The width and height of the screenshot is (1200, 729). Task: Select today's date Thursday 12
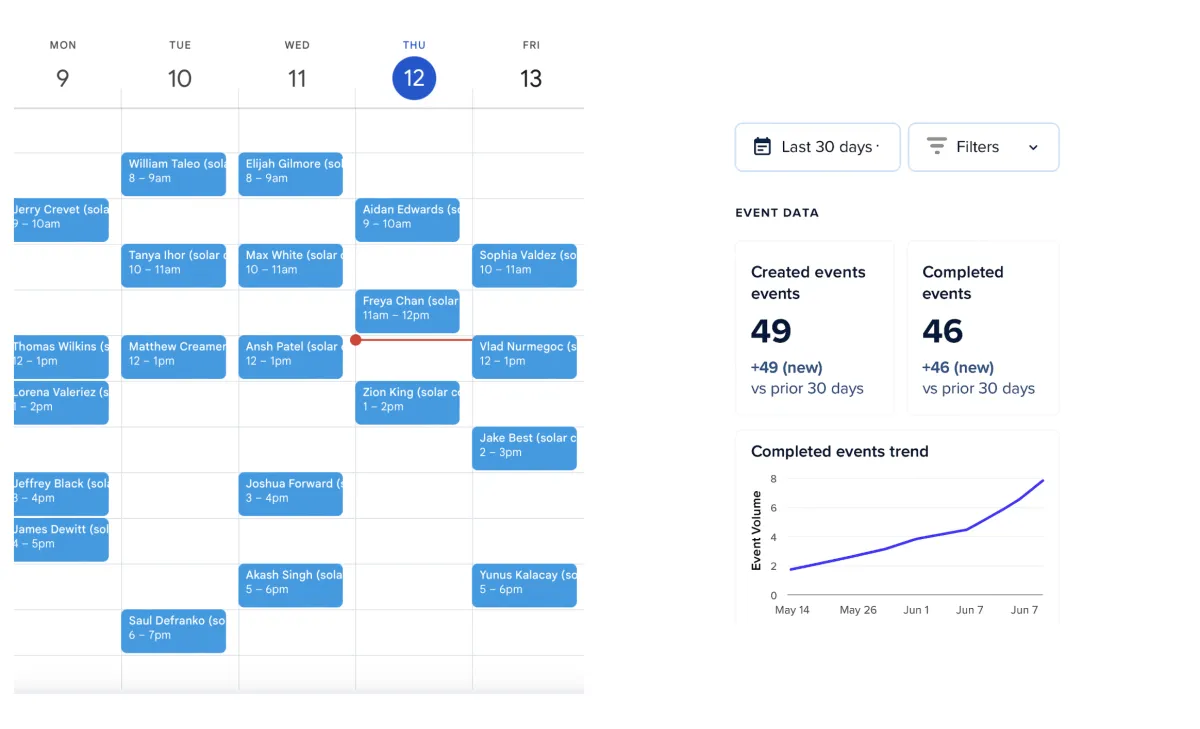click(x=414, y=78)
